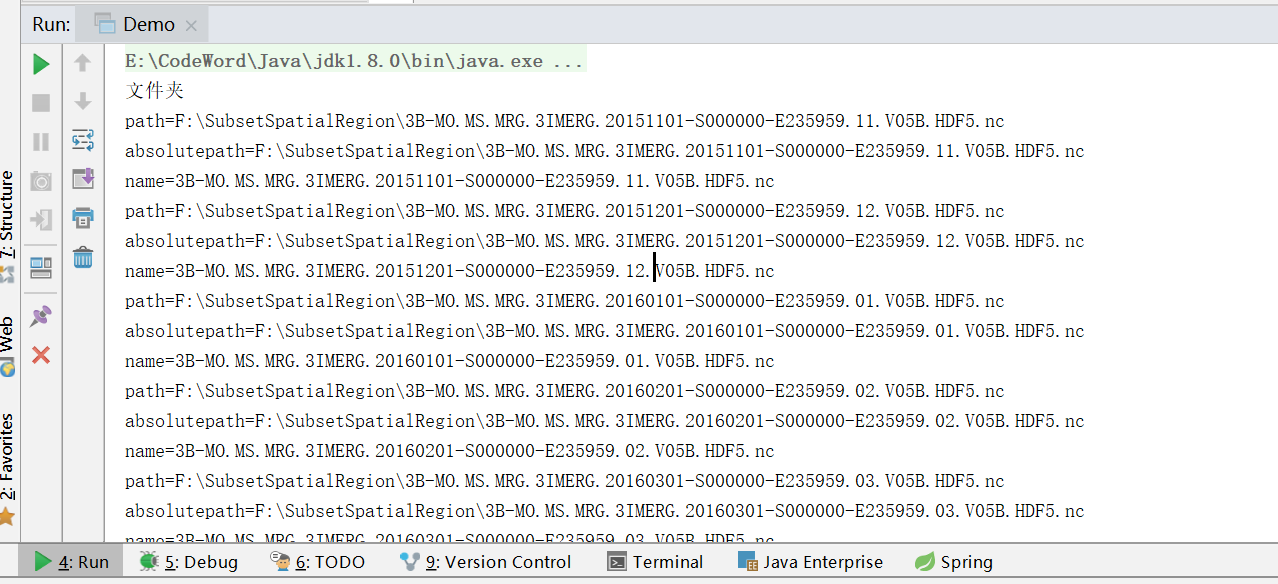Open the Version Control panel
This screenshot has height=584, width=1278.
pos(487,561)
